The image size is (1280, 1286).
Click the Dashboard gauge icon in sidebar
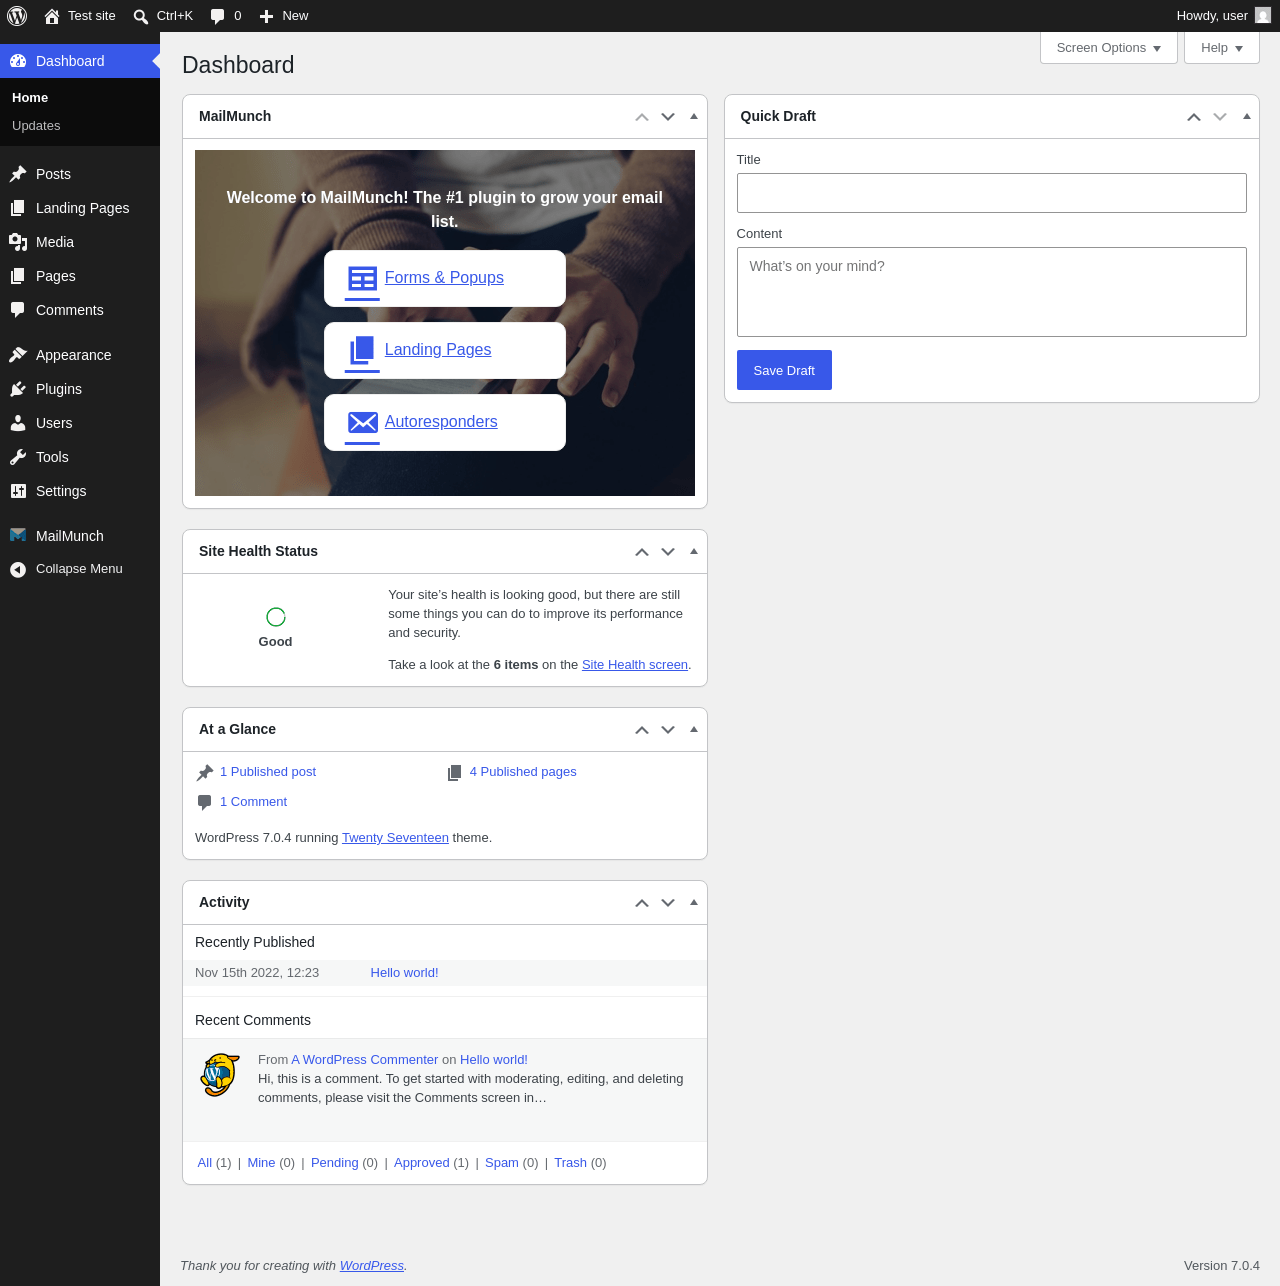click(18, 61)
